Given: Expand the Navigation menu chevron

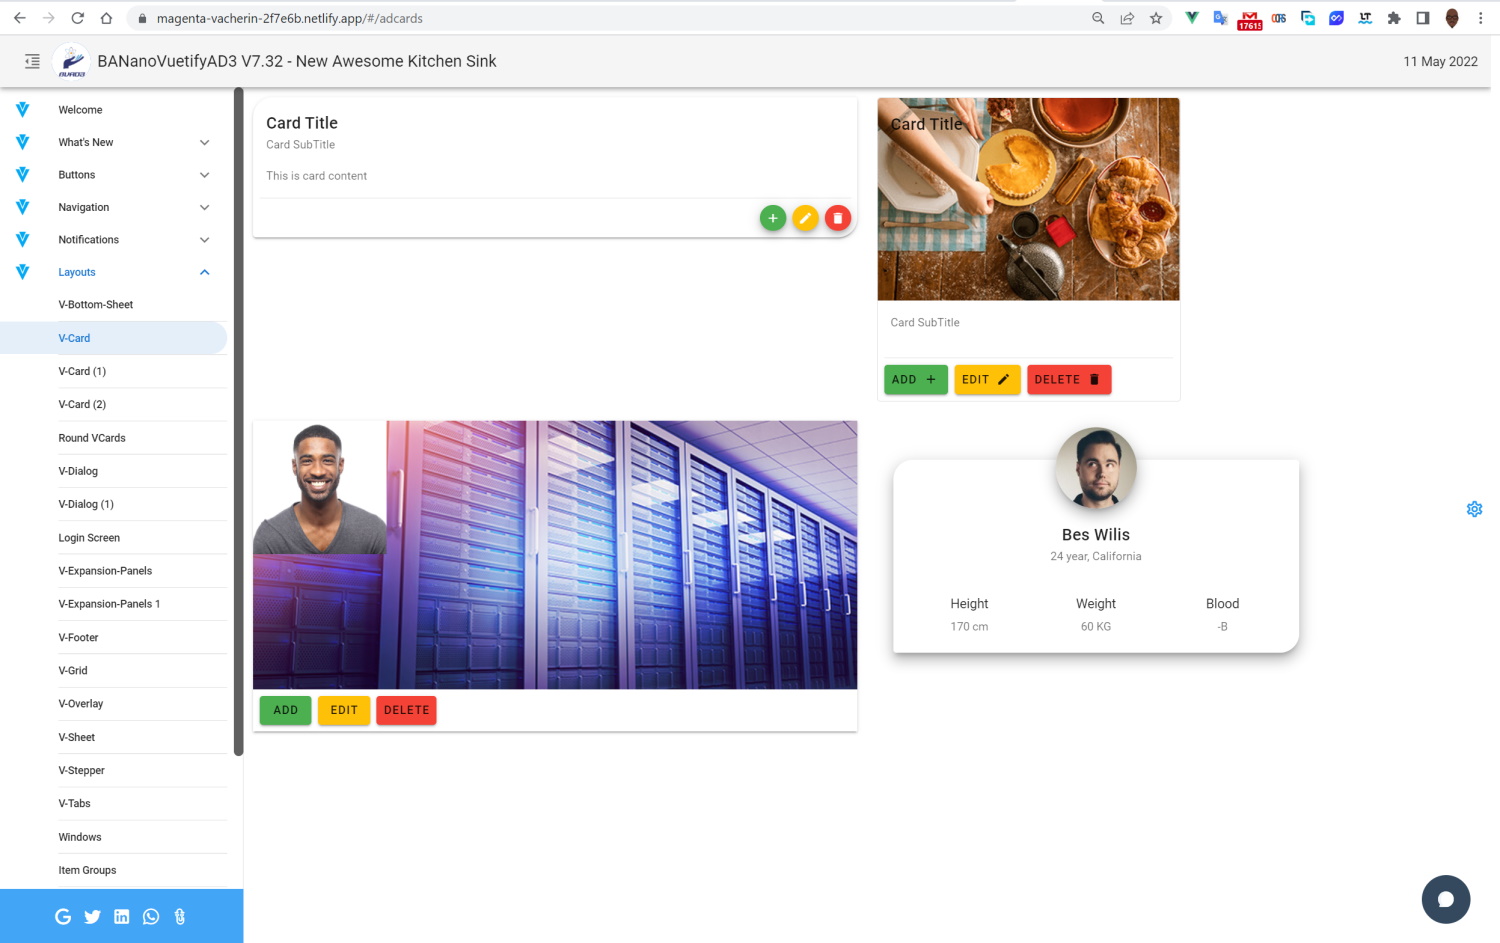Looking at the screenshot, I should click(205, 207).
